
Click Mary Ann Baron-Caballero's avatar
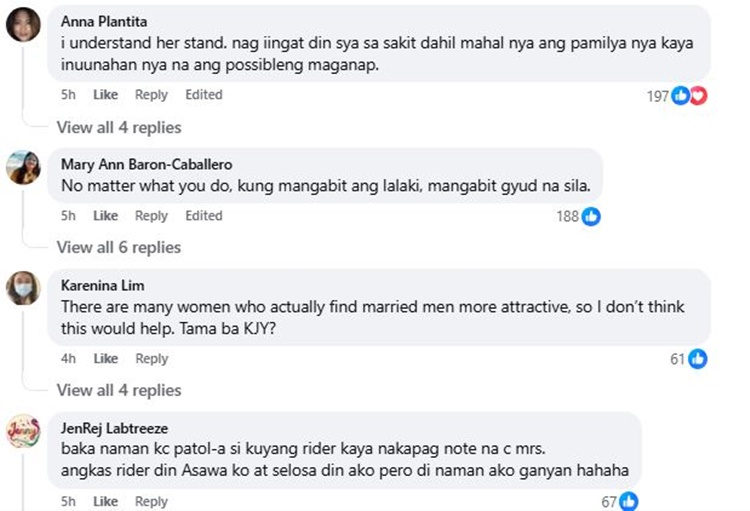pos(23,167)
